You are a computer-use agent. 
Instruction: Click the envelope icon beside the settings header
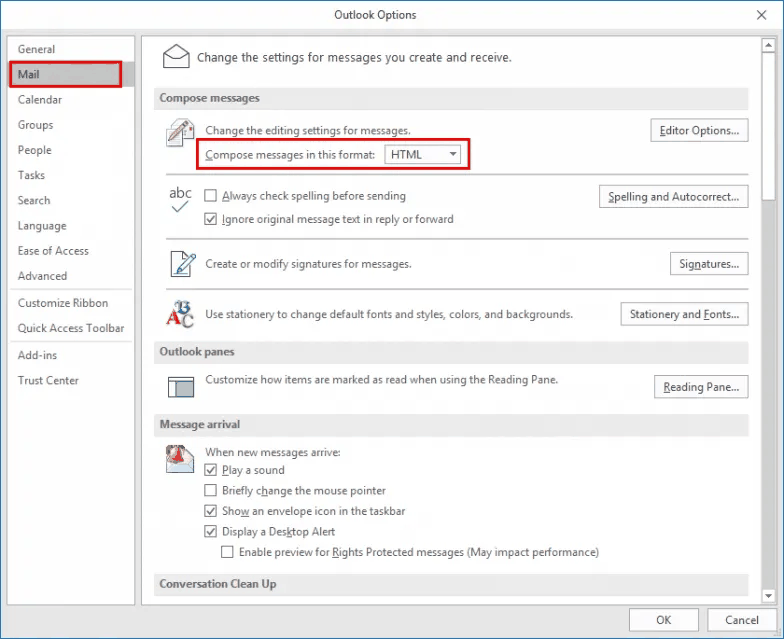coord(176,56)
